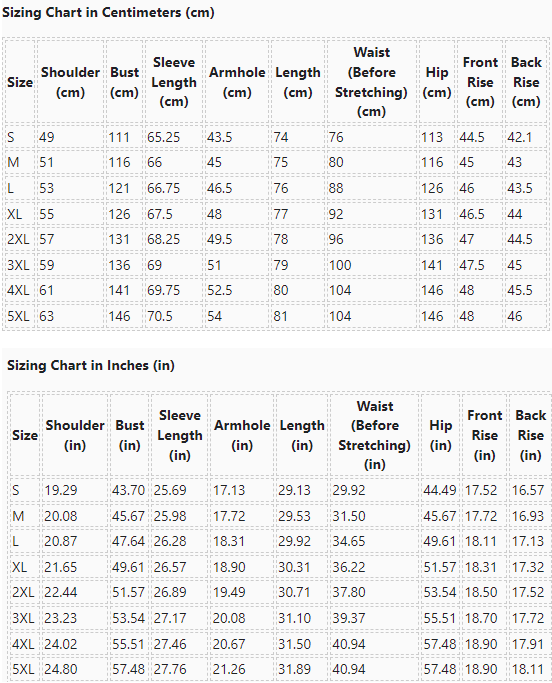The height and width of the screenshot is (683, 552).
Task: Select waist value 34.65 for size L
Action: 349,541
